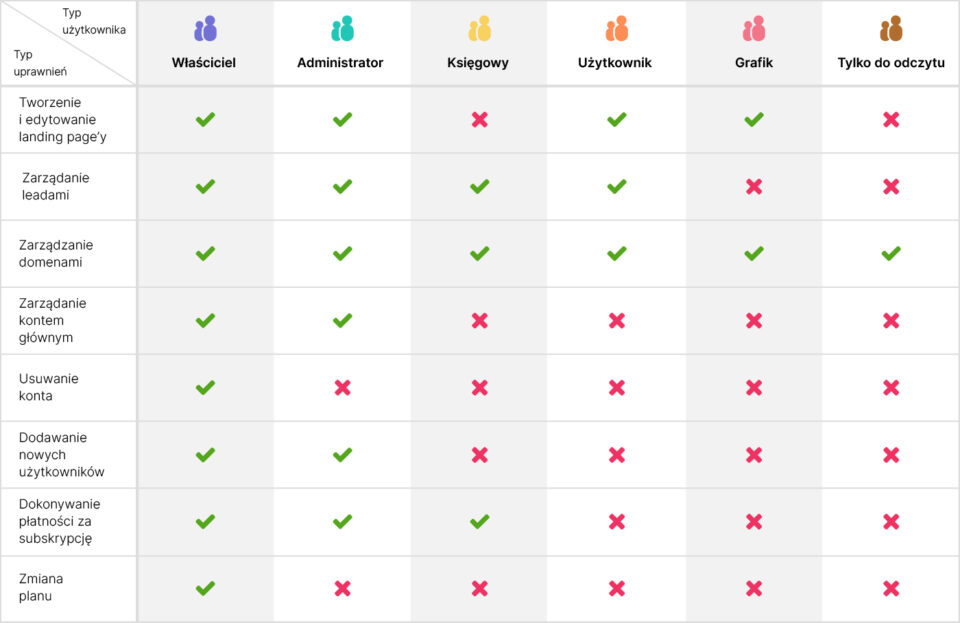Click the Usuwanie konta row label
Viewport: 960px width, 623px height.
48,387
